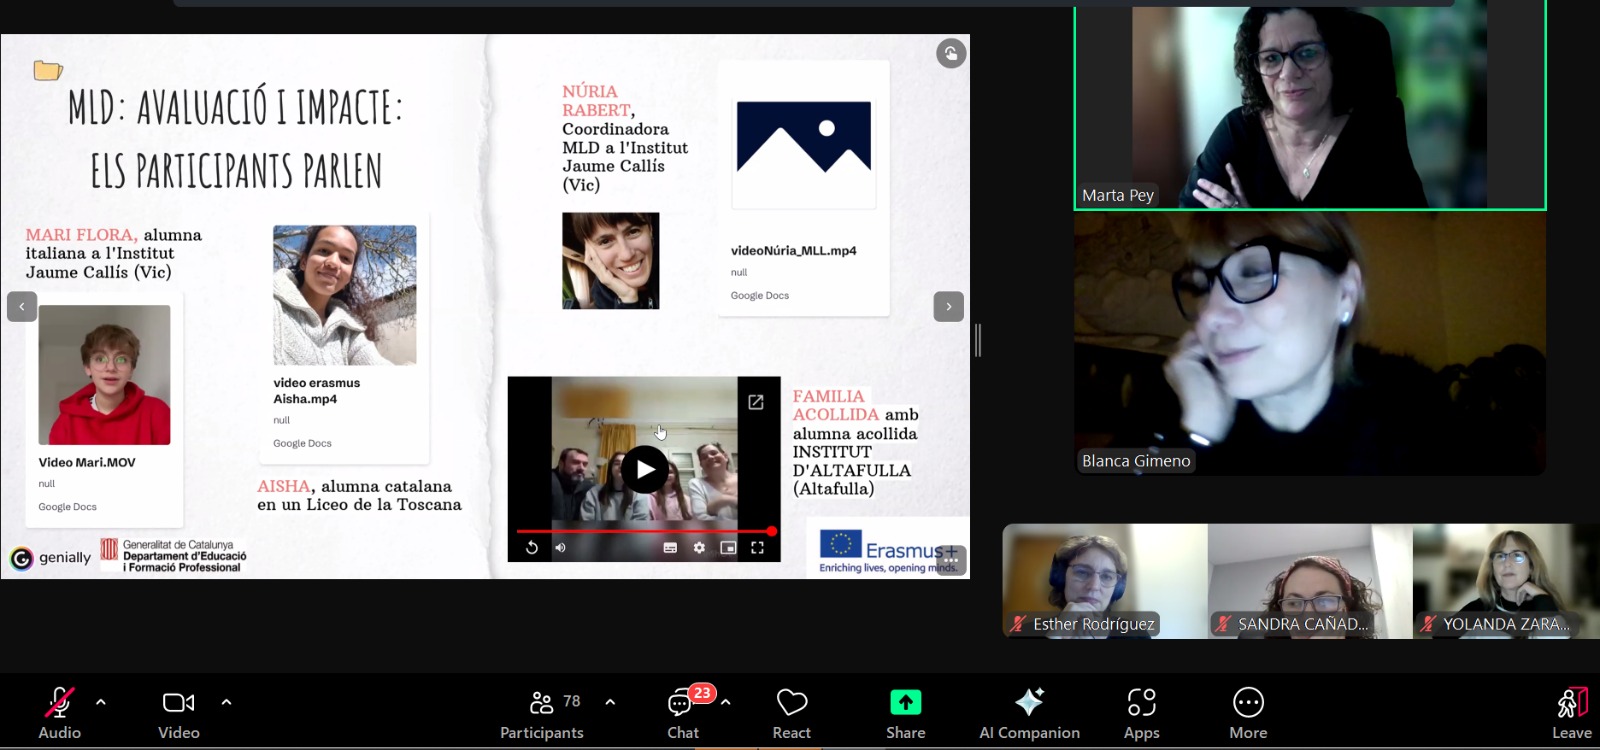Open Chat with 23 unread messages
This screenshot has width=1600, height=750.
[x=683, y=713]
